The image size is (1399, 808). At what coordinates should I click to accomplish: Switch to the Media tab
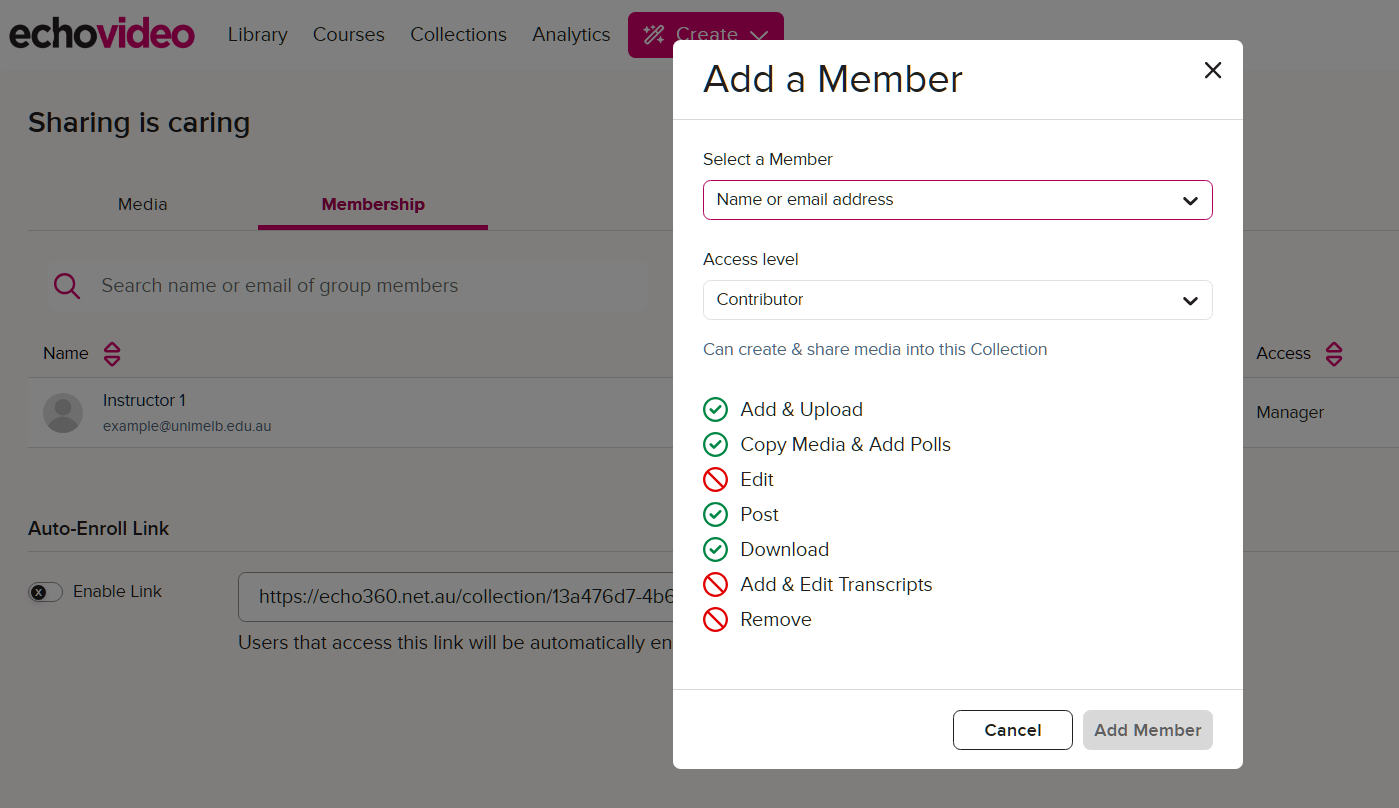pos(143,205)
